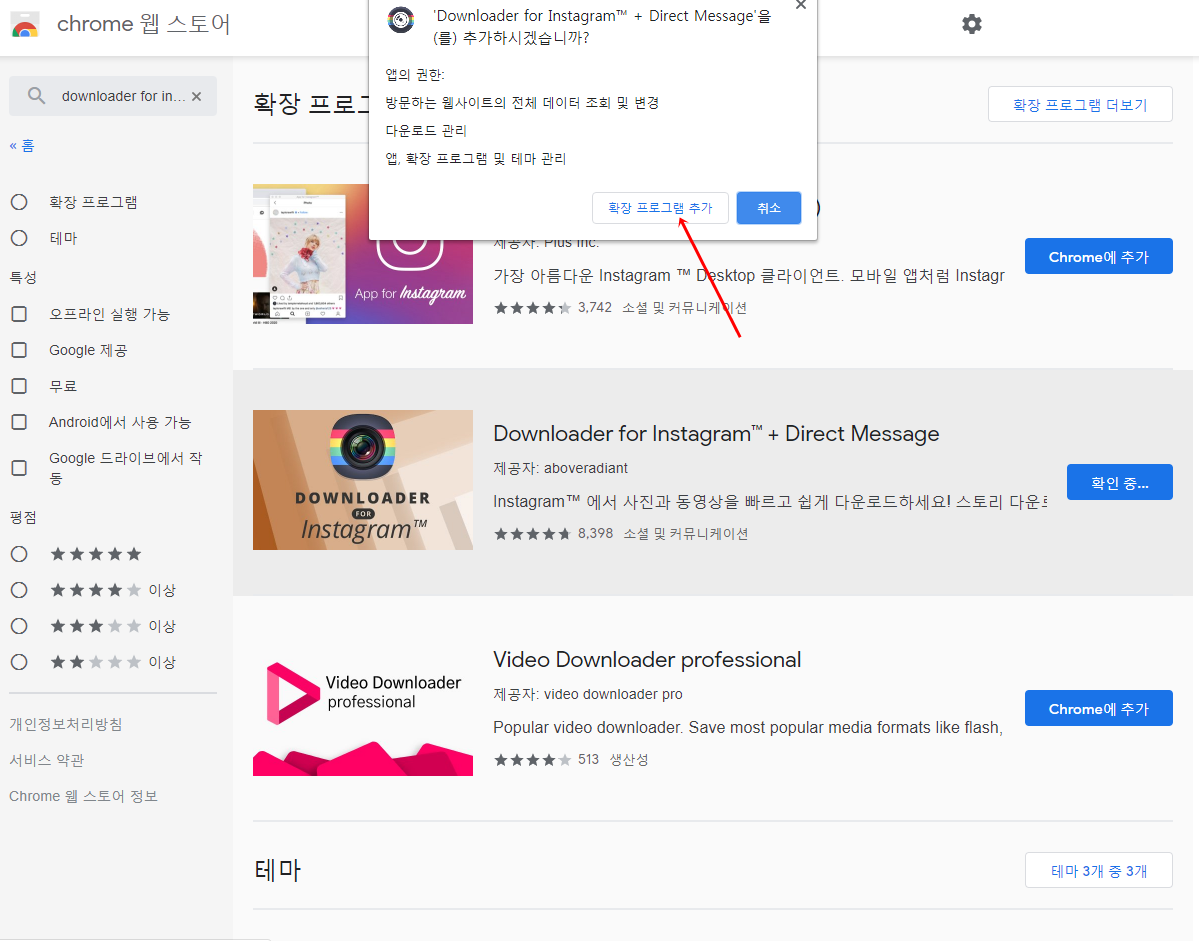This screenshot has width=1199, height=941.
Task: Check 오프라인 실행 가능 checkbox
Action: tap(19, 314)
